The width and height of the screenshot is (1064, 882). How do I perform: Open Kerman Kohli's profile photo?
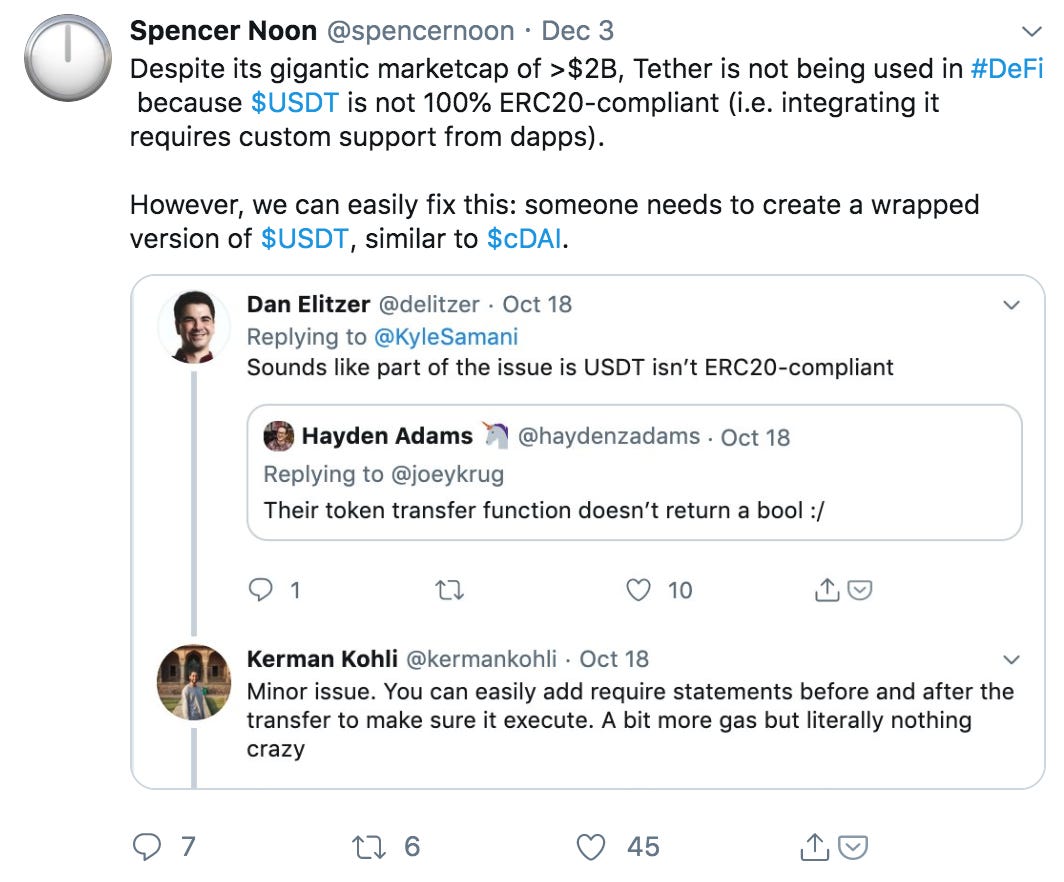pos(195,681)
